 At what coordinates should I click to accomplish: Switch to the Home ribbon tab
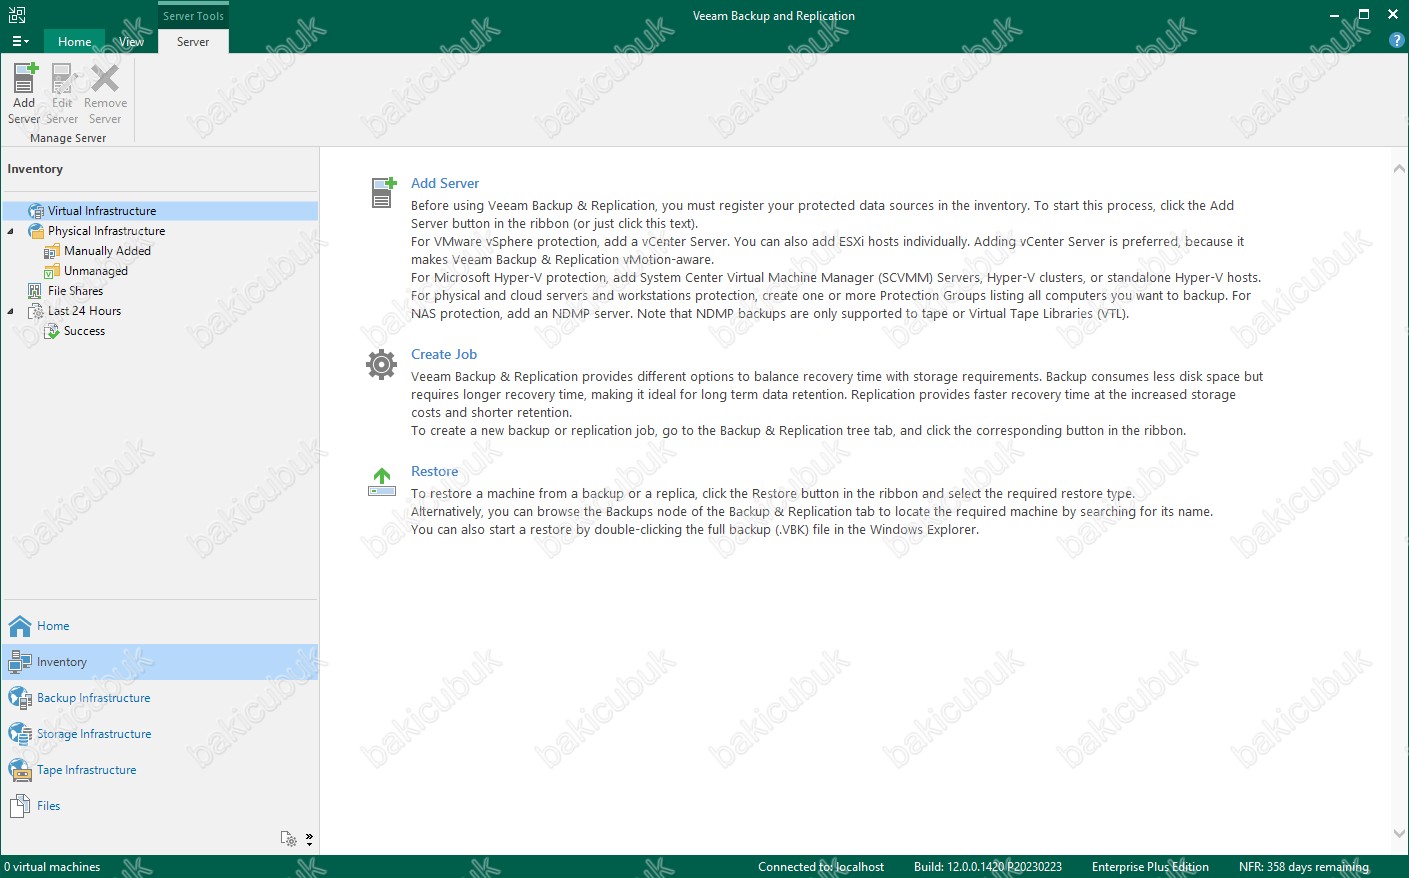(x=74, y=41)
